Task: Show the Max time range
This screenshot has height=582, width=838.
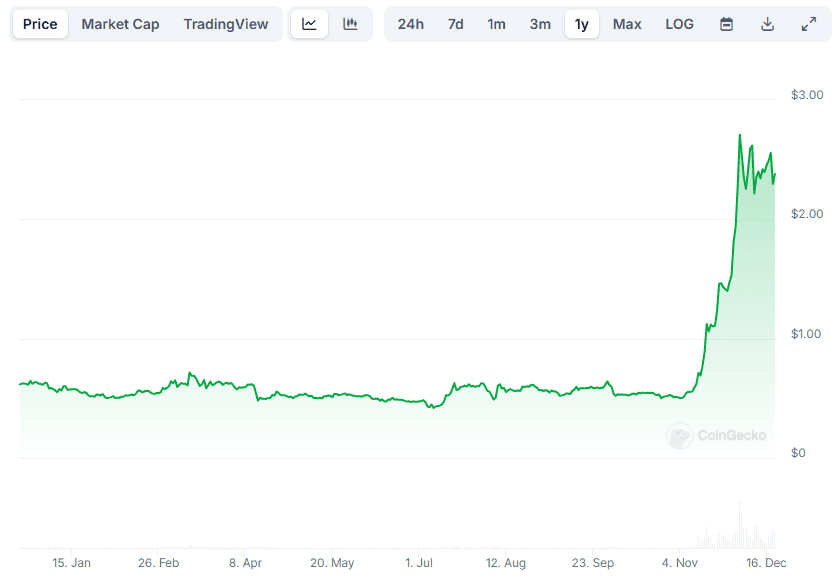Action: (x=627, y=24)
